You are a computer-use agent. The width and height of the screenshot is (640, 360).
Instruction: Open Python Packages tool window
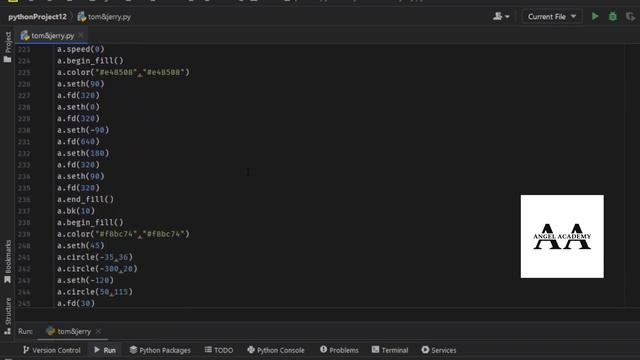pyautogui.click(x=160, y=350)
